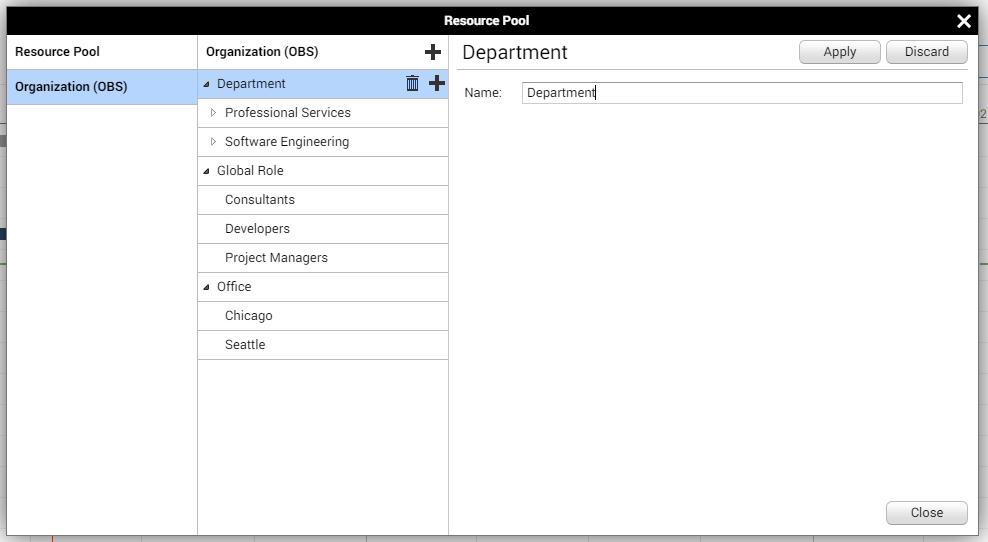This screenshot has height=542, width=988.
Task: Select Developers role
Action: [323, 229]
